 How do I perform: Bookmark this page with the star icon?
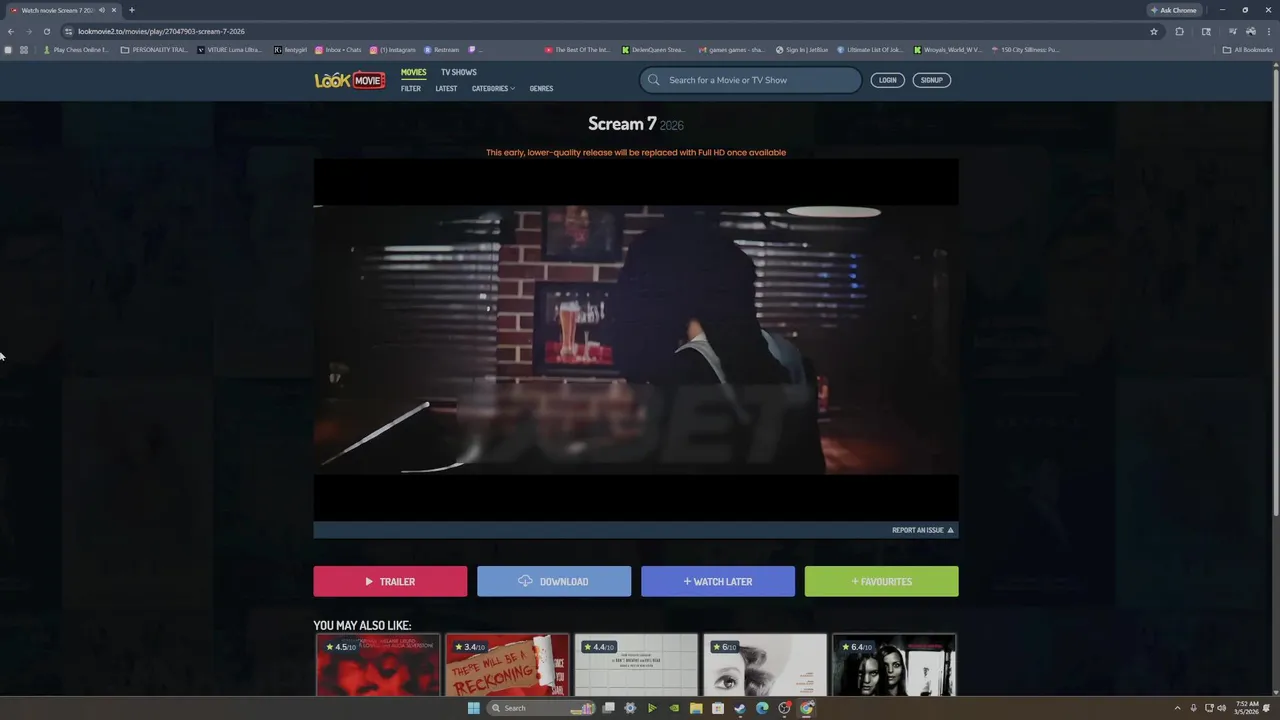[1154, 31]
